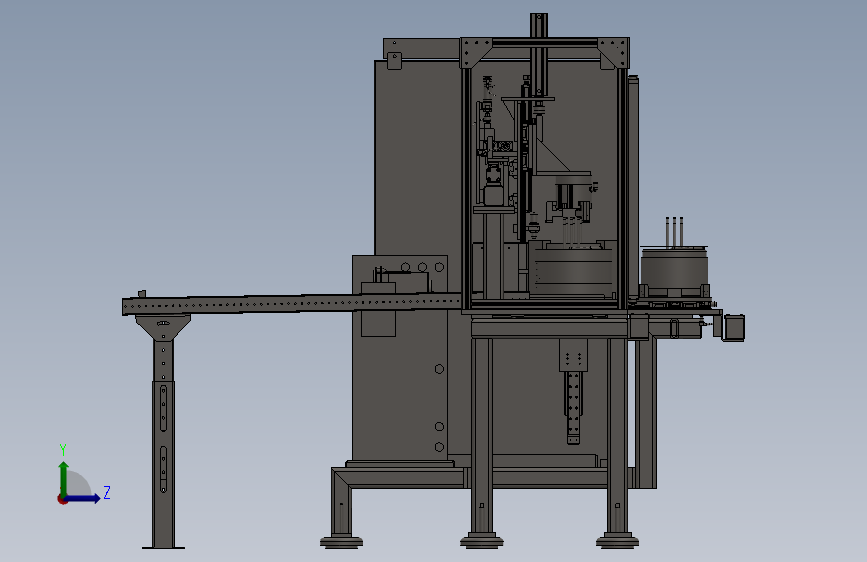Select the leftmost leveling foot of the machine base
The image size is (867, 562).
tap(341, 542)
